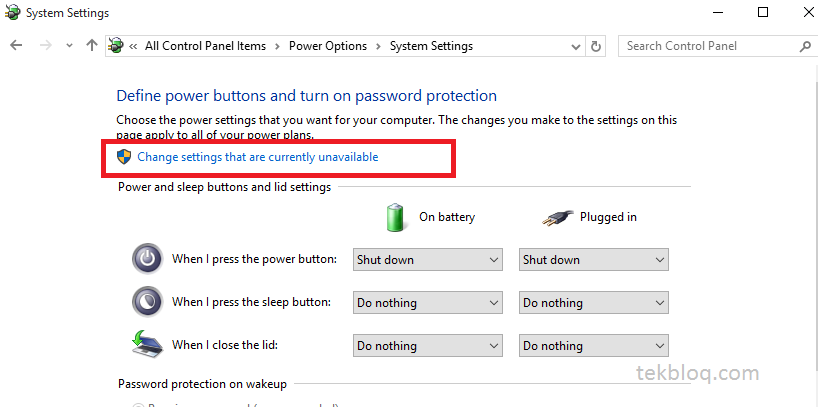The image size is (818, 407).
Task: Go to All Control Panel Items breadcrumb
Action: tap(206, 46)
